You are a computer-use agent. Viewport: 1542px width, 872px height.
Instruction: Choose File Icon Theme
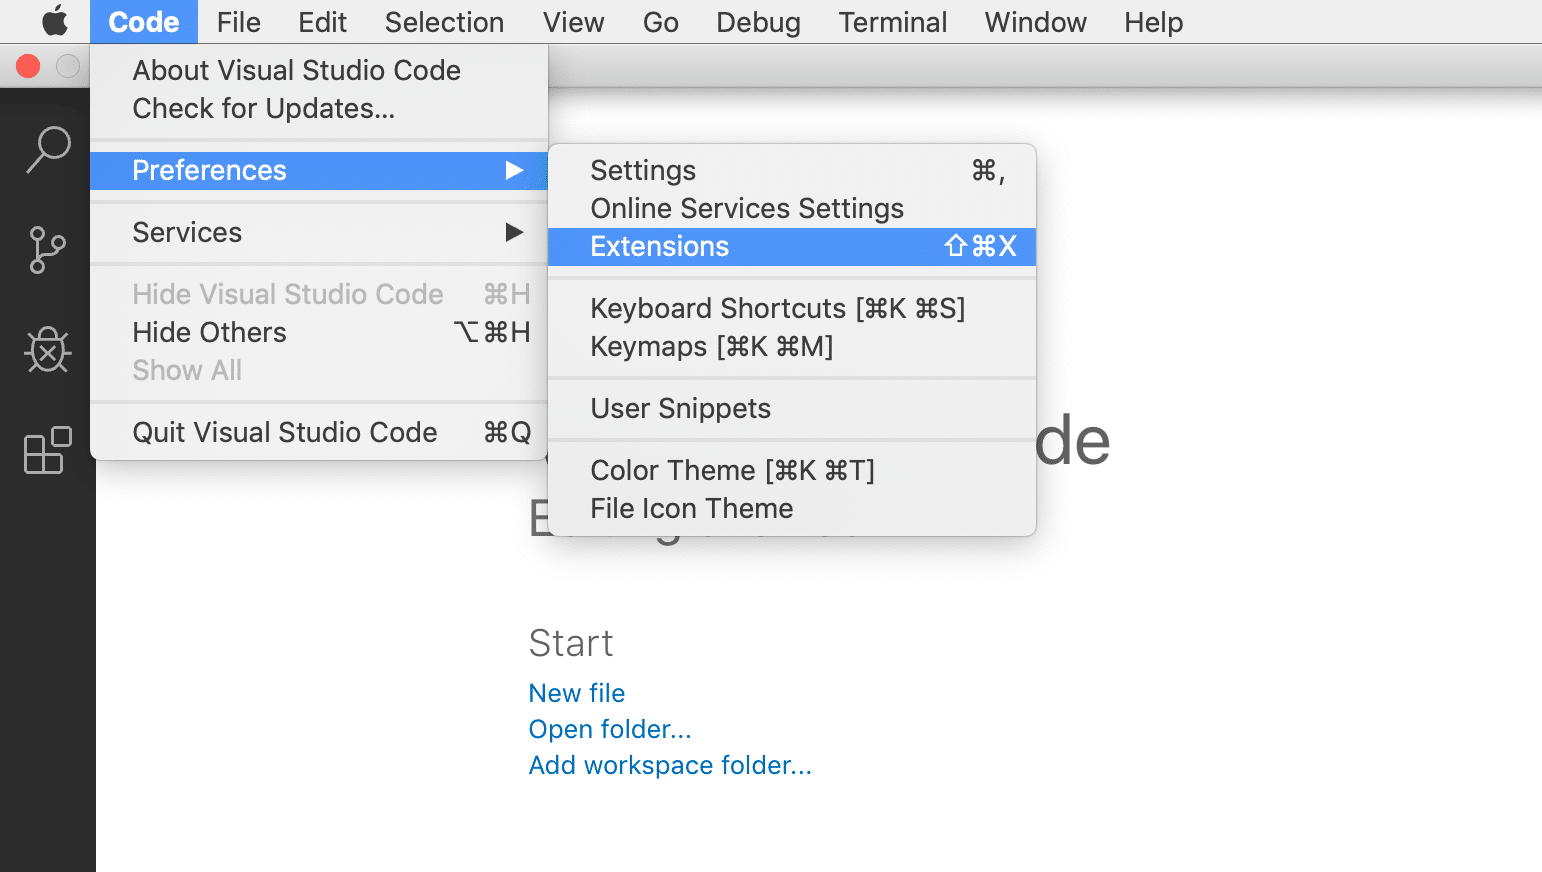tap(792, 508)
